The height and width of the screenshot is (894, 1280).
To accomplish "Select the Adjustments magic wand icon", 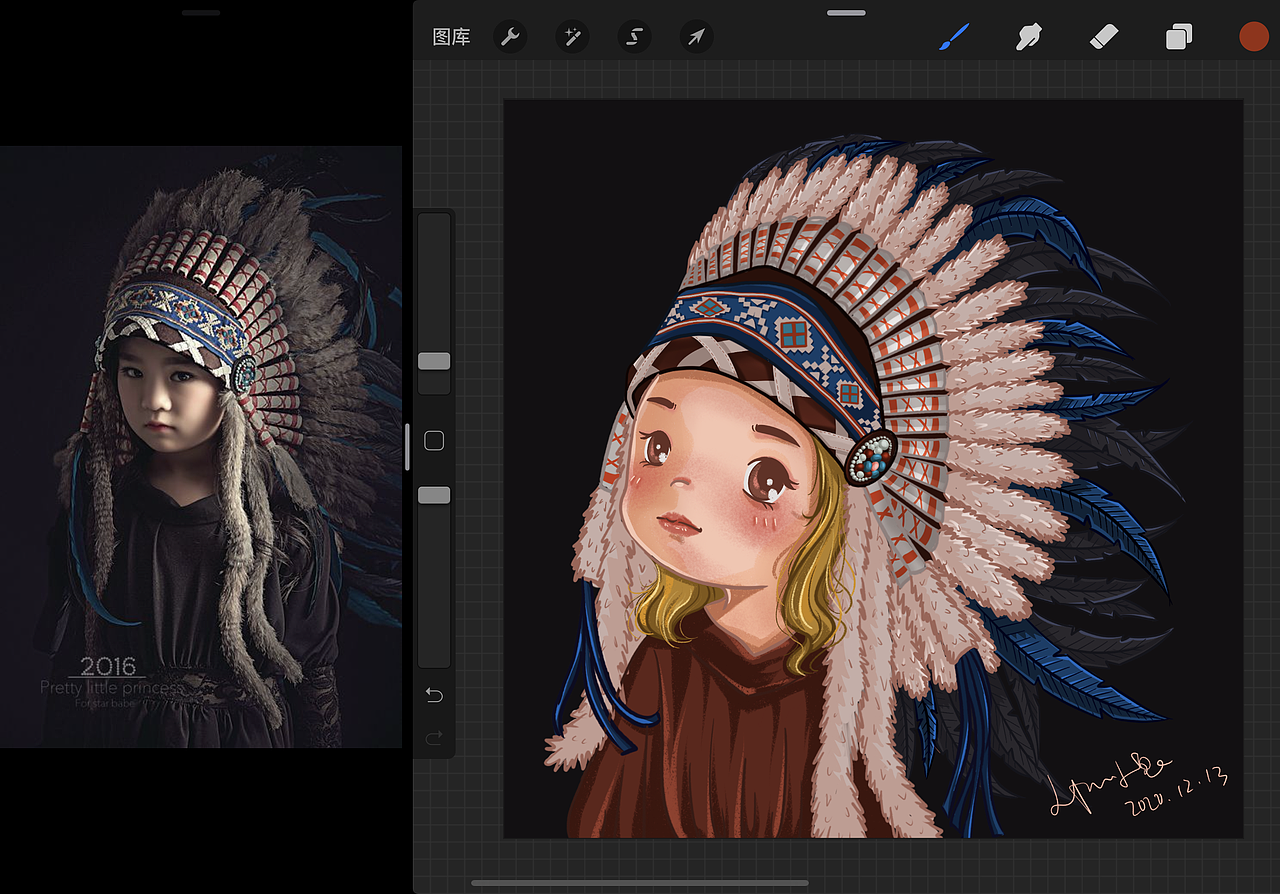I will 572,37.
